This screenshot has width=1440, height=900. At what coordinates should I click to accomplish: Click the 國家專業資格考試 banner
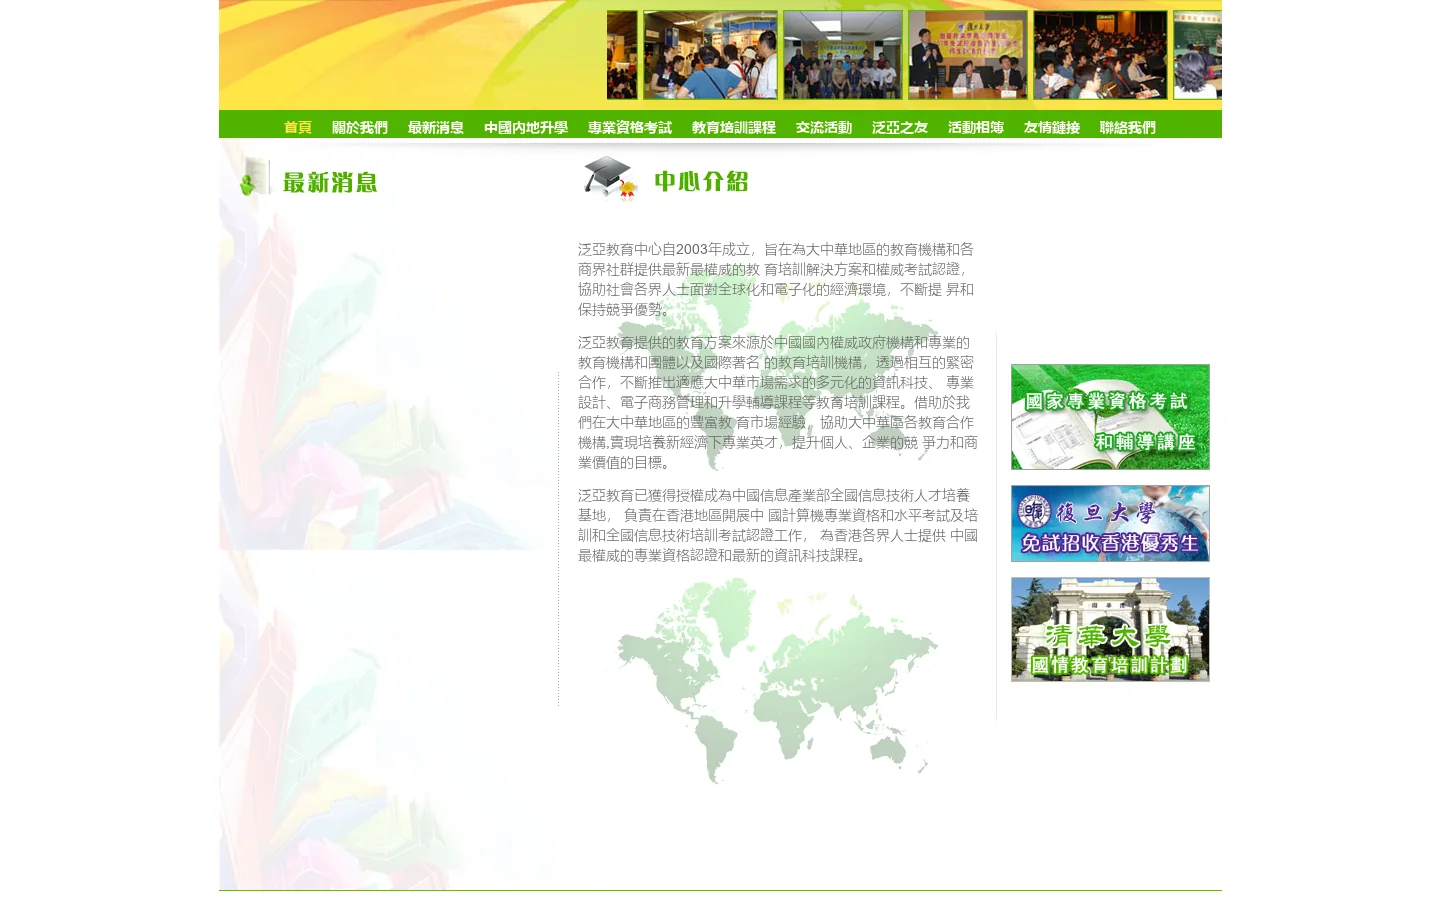[1110, 417]
